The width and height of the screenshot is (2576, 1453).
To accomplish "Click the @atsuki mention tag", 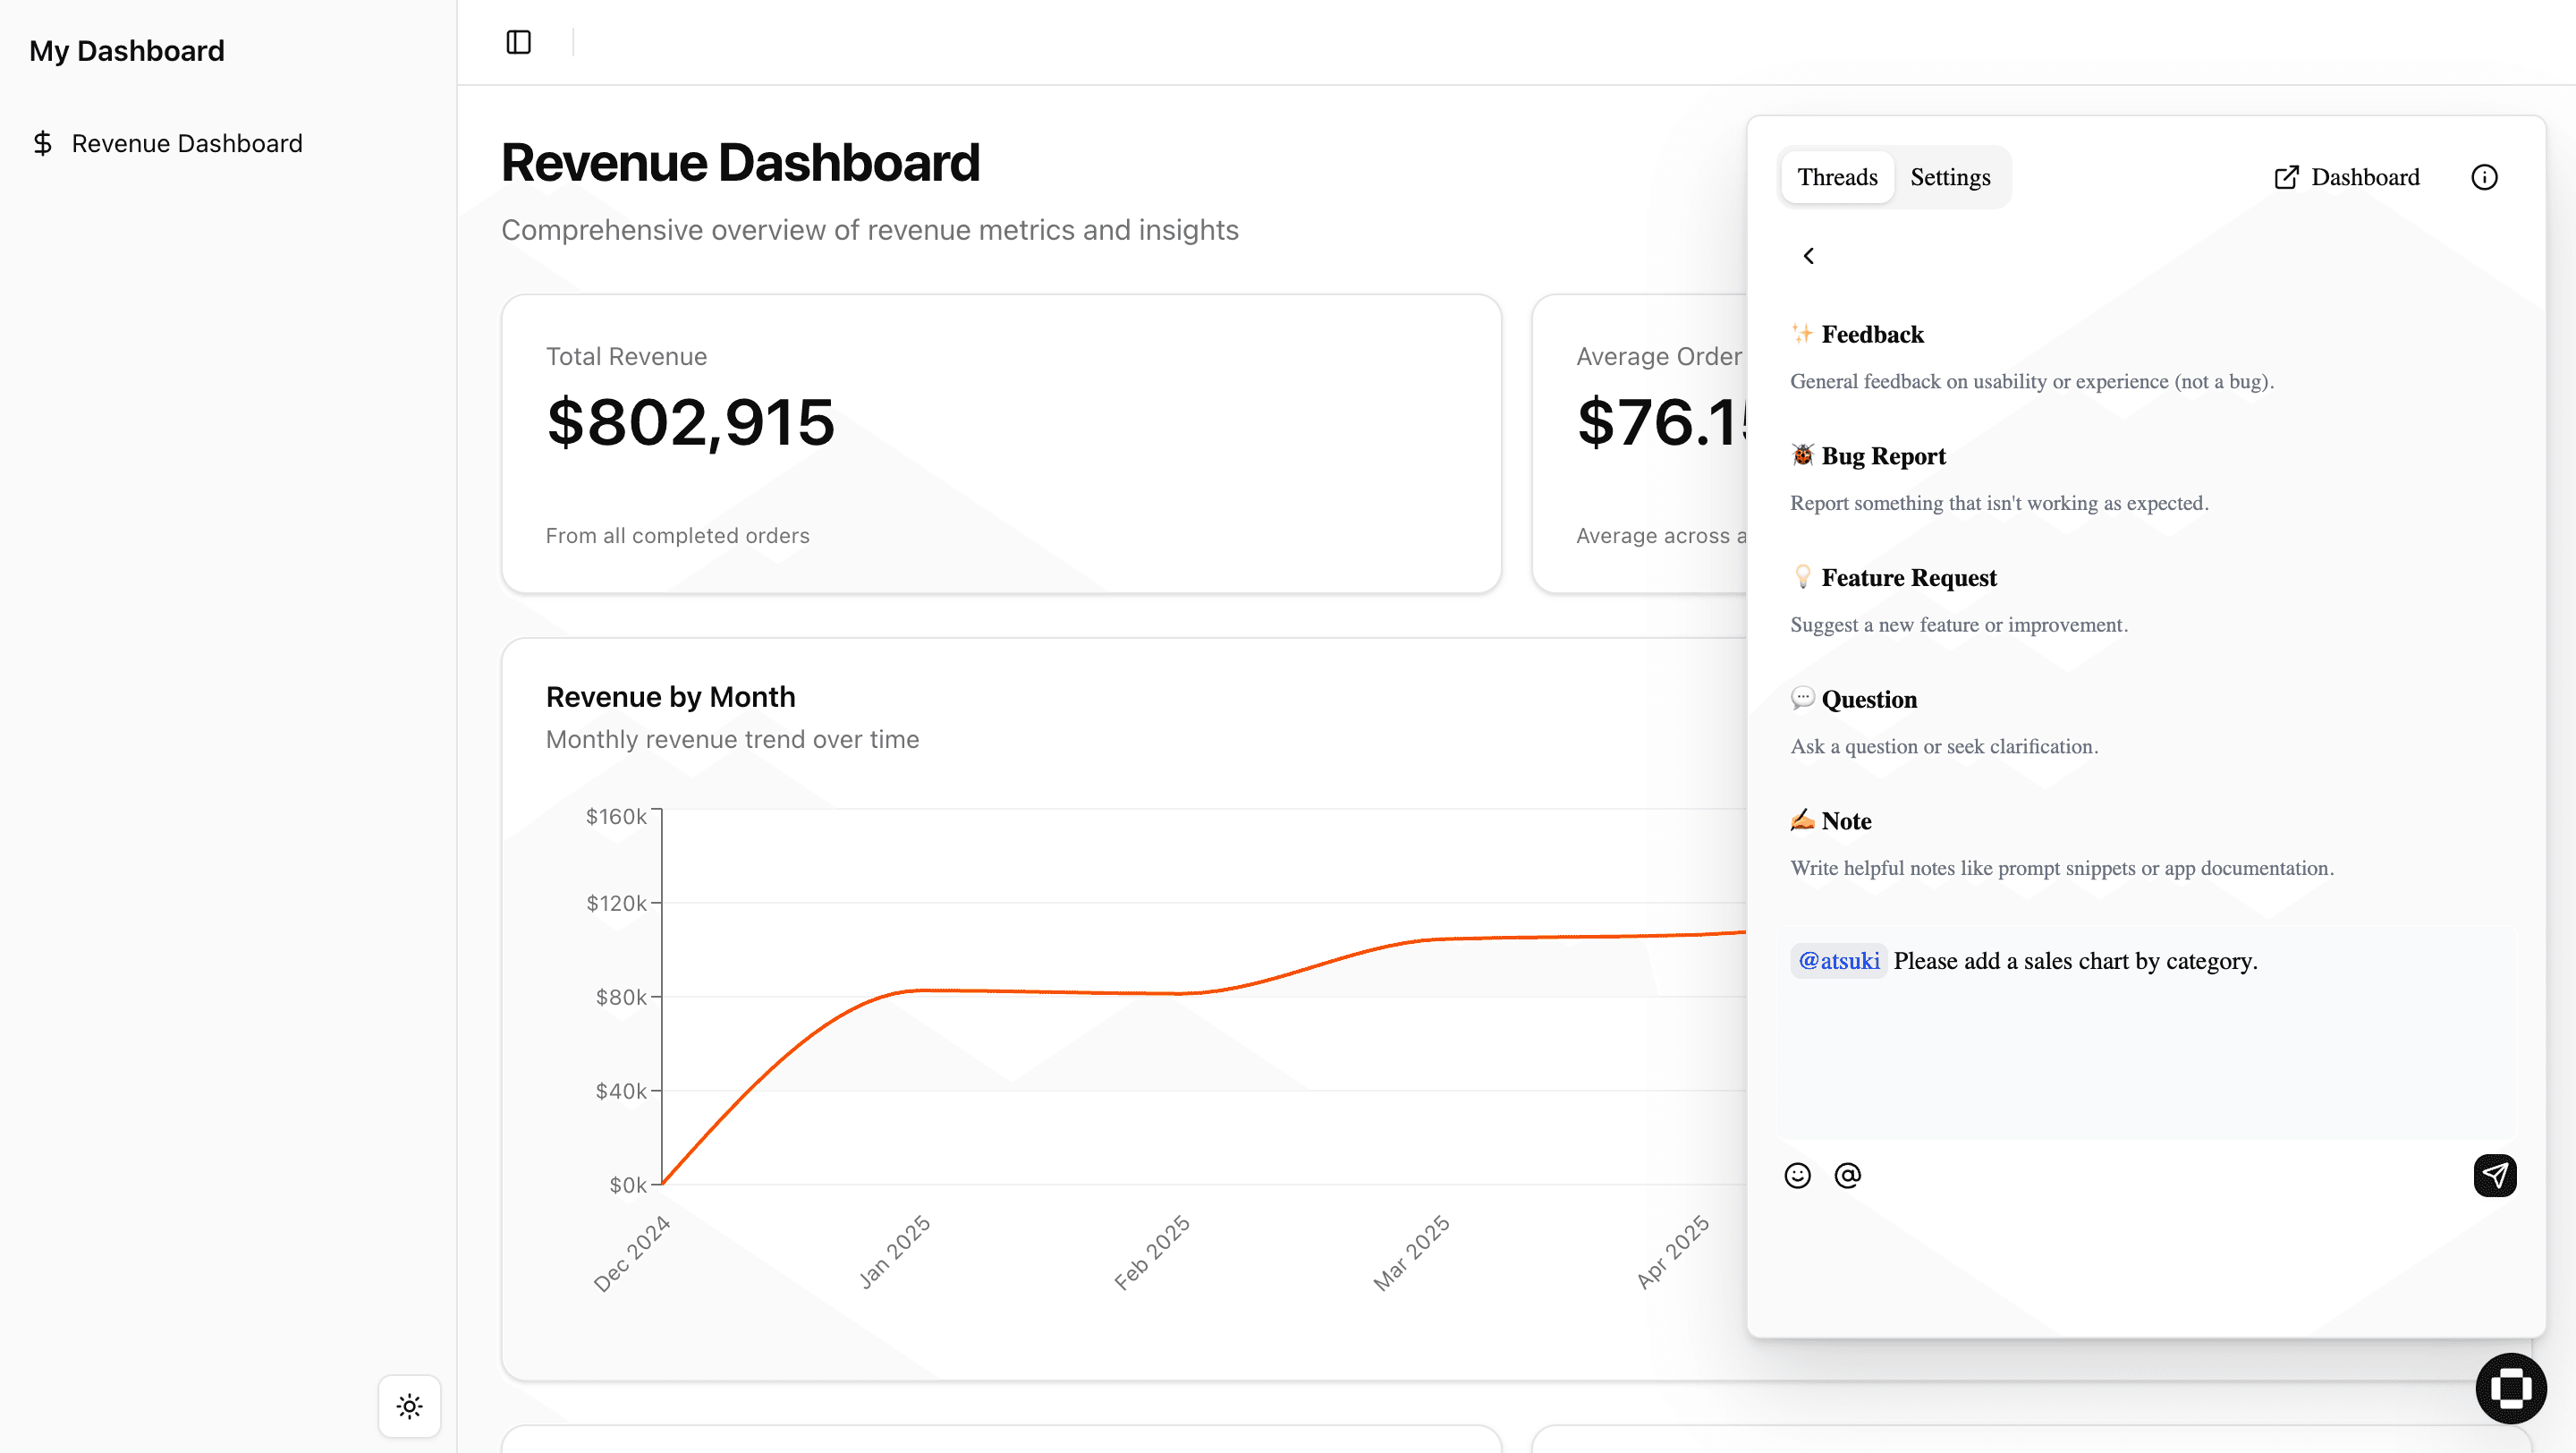I will (x=1838, y=961).
